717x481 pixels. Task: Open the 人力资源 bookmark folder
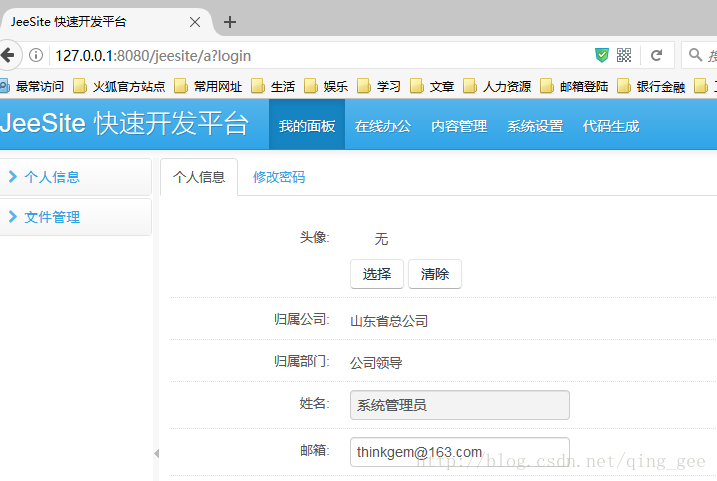497,86
